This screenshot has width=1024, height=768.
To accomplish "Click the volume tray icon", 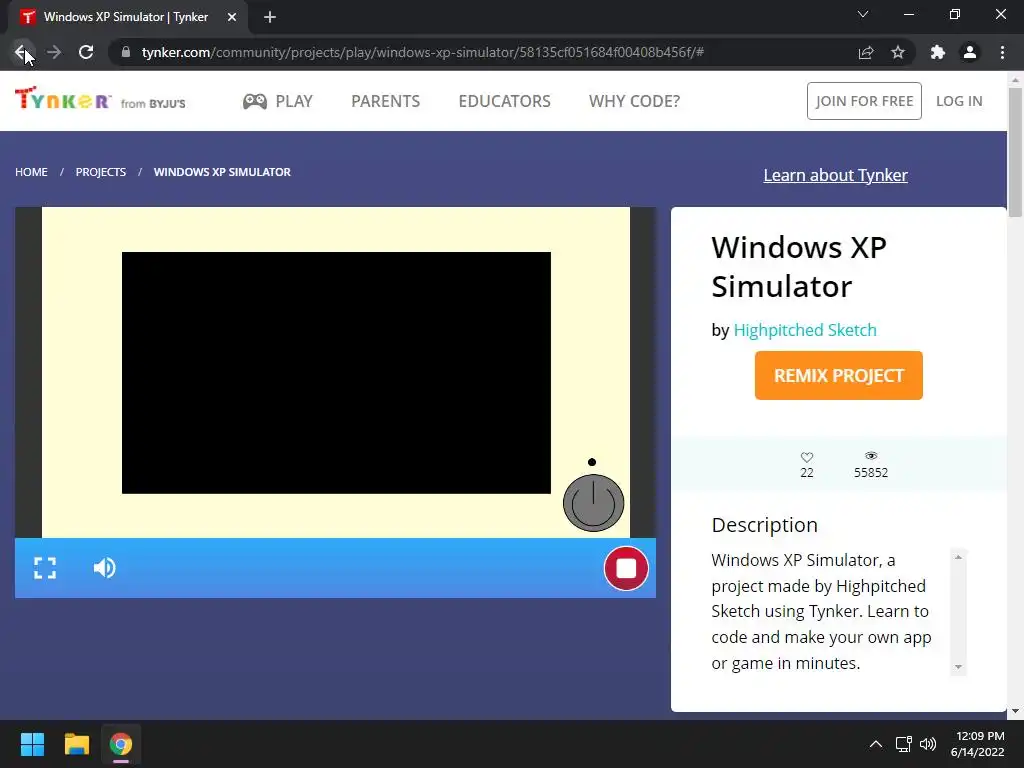I will 927,744.
